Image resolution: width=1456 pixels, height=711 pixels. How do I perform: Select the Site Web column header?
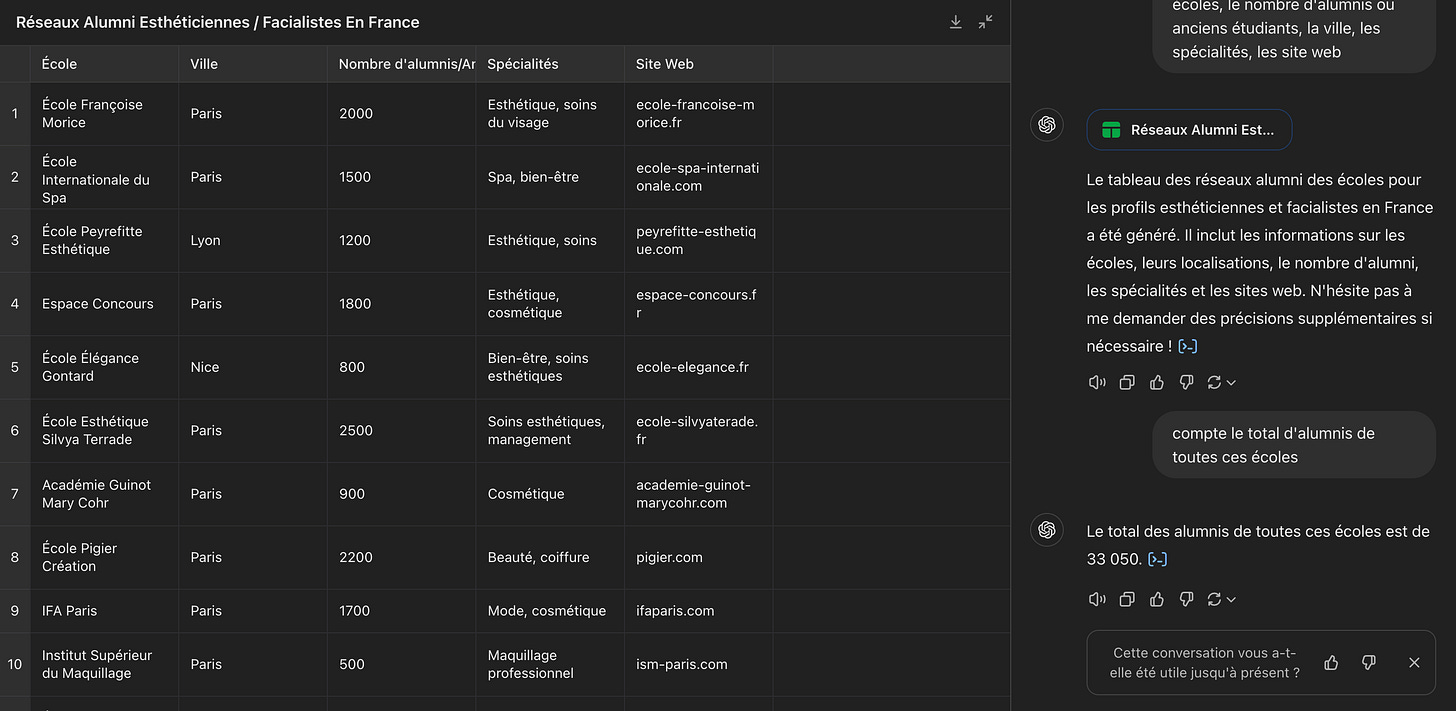click(699, 64)
